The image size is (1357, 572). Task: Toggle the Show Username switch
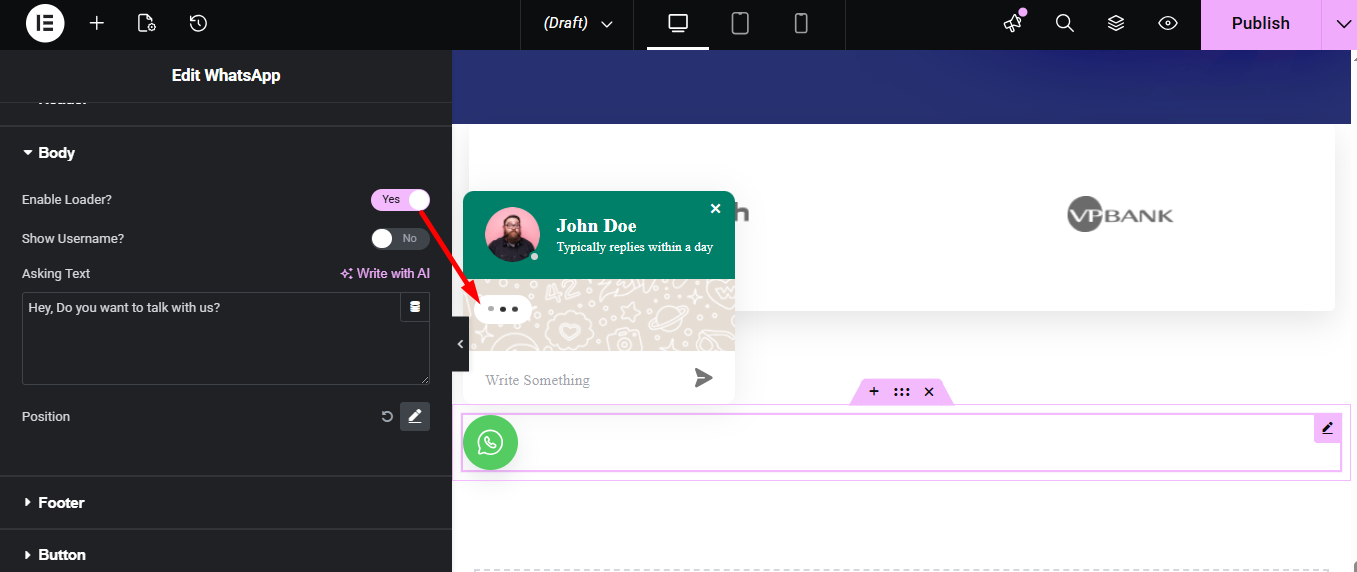(x=400, y=239)
